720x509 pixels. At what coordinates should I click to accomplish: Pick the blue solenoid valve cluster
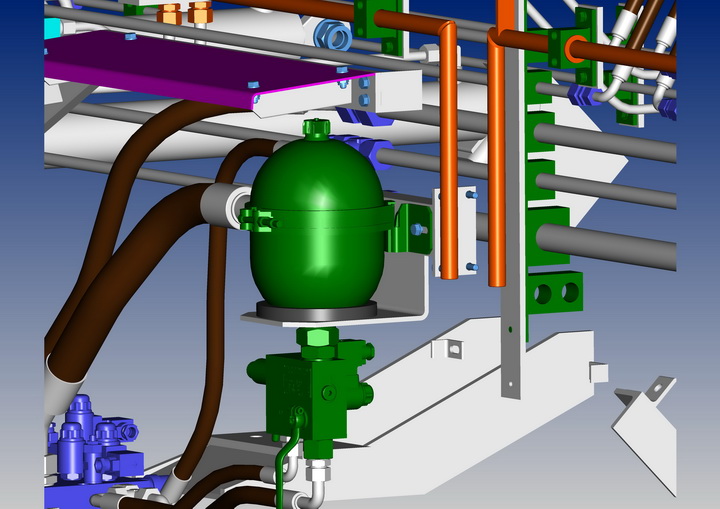(94, 441)
